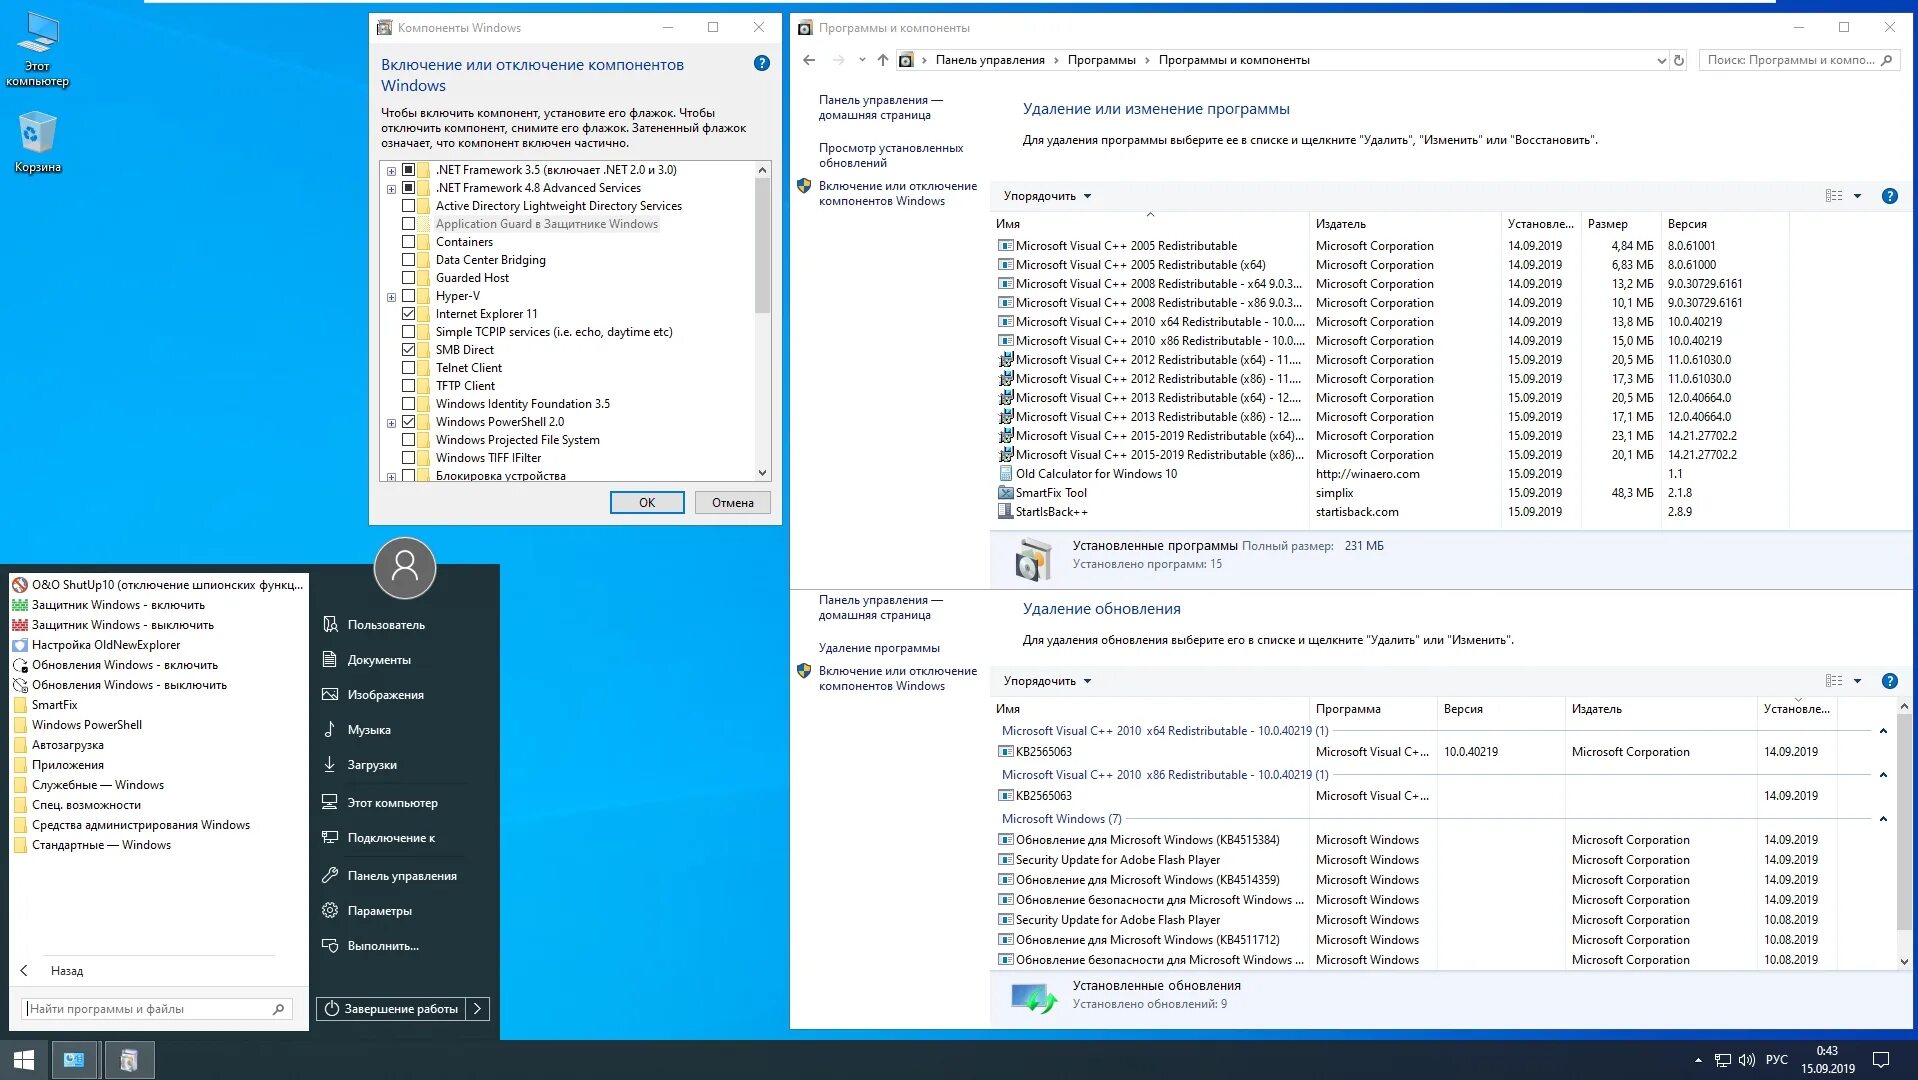The width and height of the screenshot is (1918, 1080).
Task: Enable Windows Projected File System checkbox
Action: (408, 440)
